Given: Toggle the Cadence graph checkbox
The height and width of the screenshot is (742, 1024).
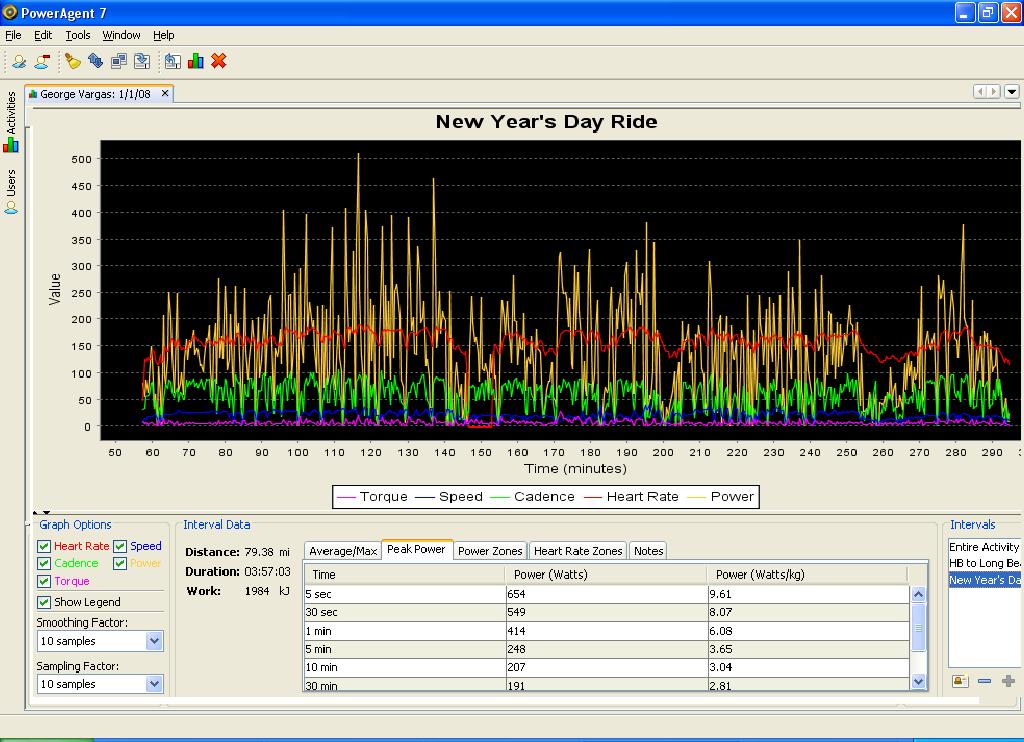Looking at the screenshot, I should 44,564.
